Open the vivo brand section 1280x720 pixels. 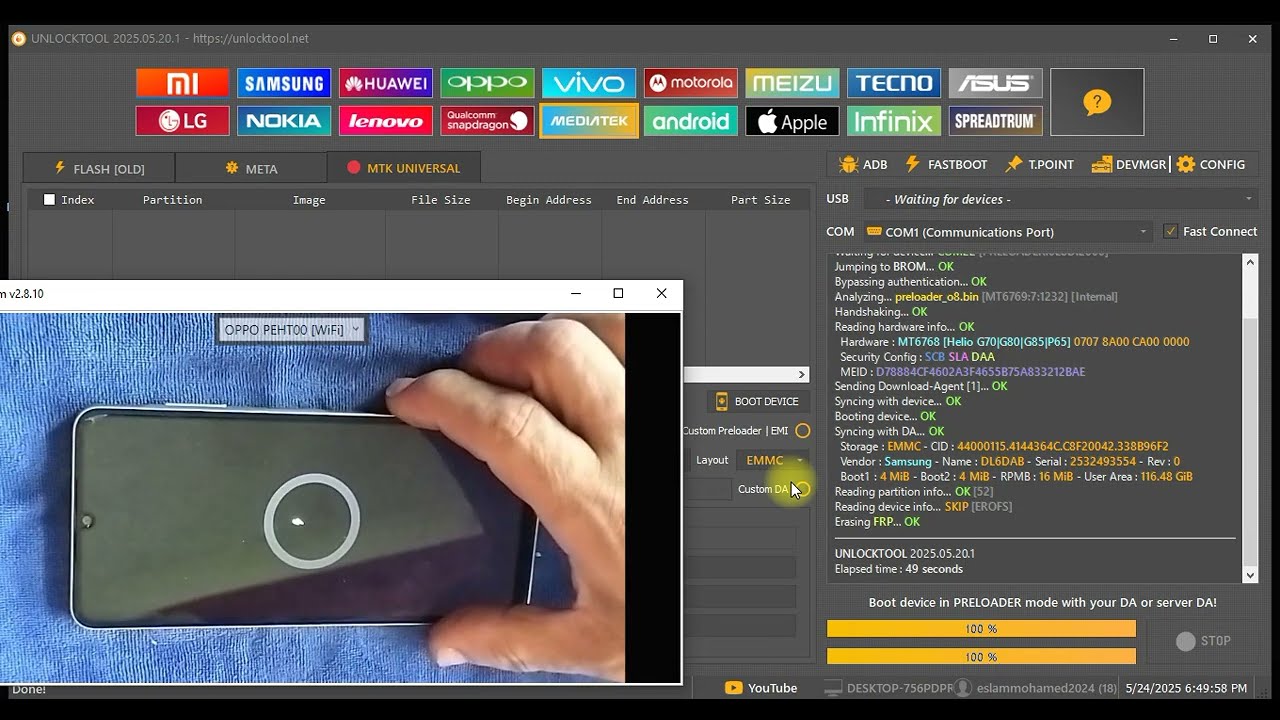click(x=589, y=83)
